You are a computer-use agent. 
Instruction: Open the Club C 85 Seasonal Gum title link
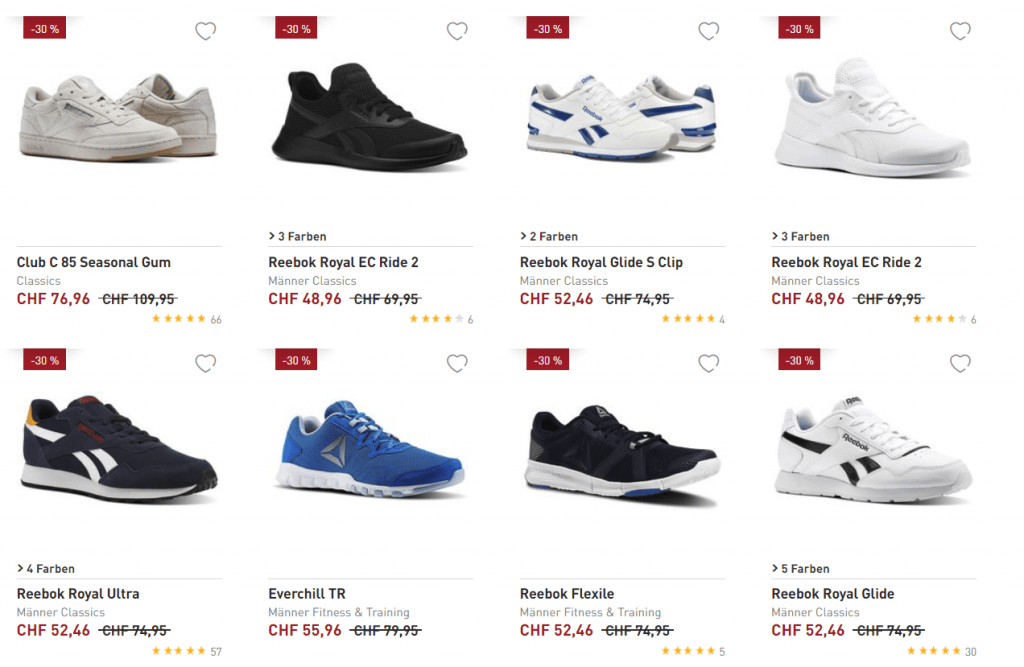(94, 262)
